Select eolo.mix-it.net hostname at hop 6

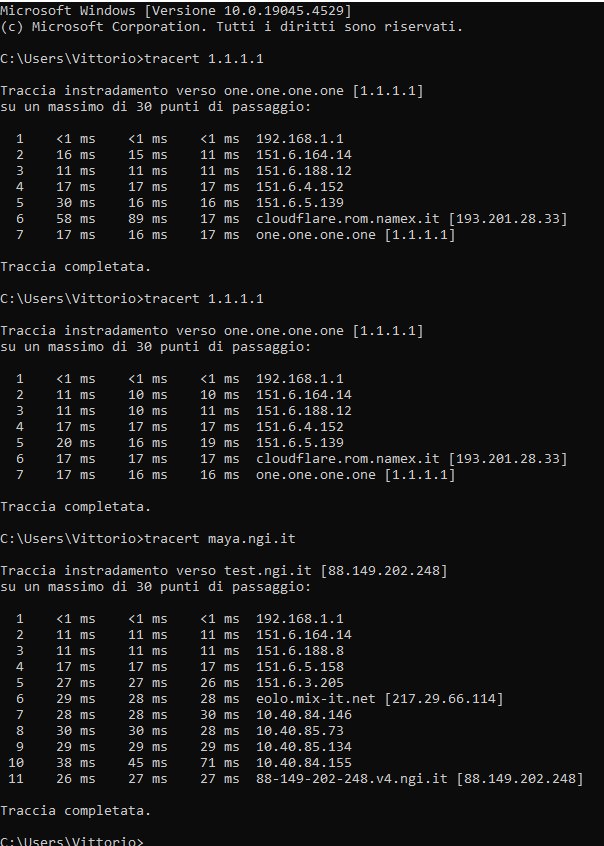[315, 699]
